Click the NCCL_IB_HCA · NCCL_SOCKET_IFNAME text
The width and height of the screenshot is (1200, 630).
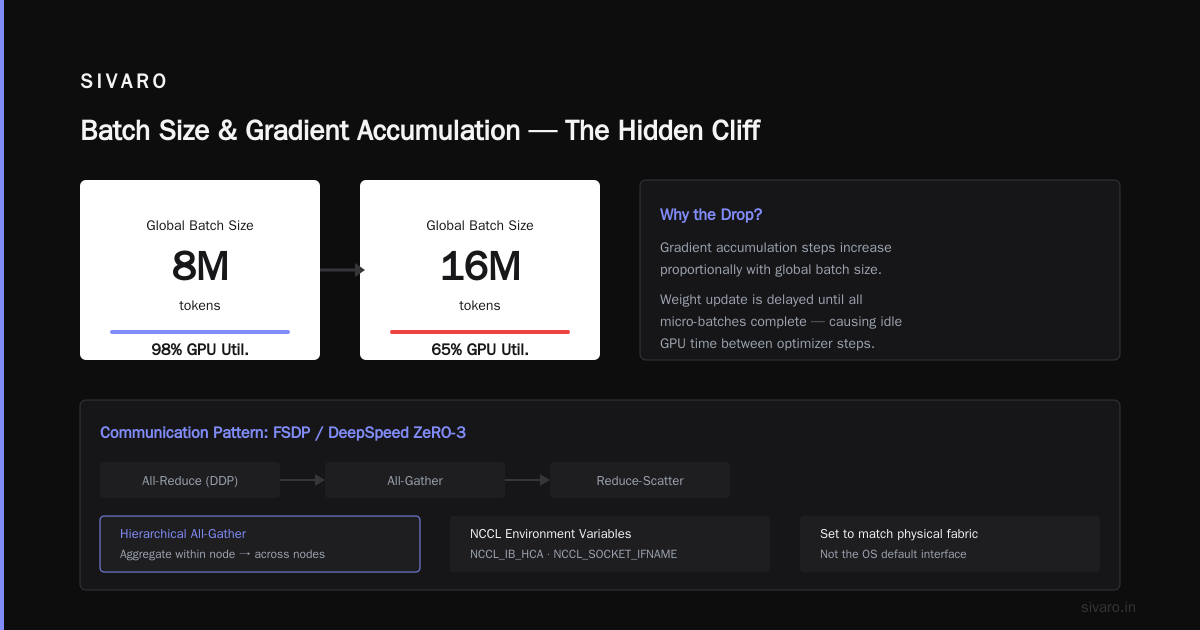[x=573, y=554]
